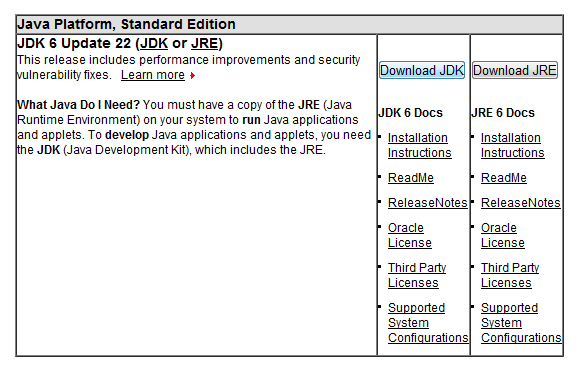The height and width of the screenshot is (373, 578).
Task: Open Supported System Configurations for JRE 6
Action: pyautogui.click(x=521, y=323)
